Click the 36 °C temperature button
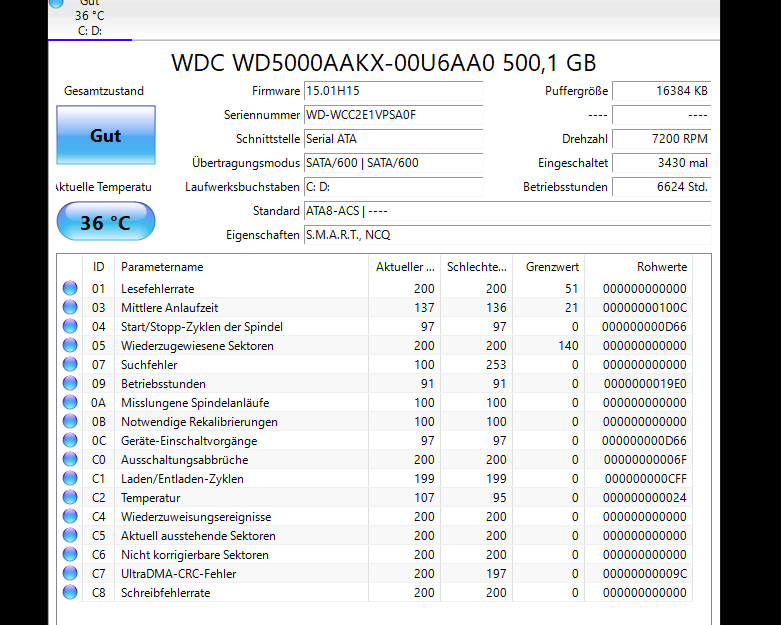 (x=106, y=222)
